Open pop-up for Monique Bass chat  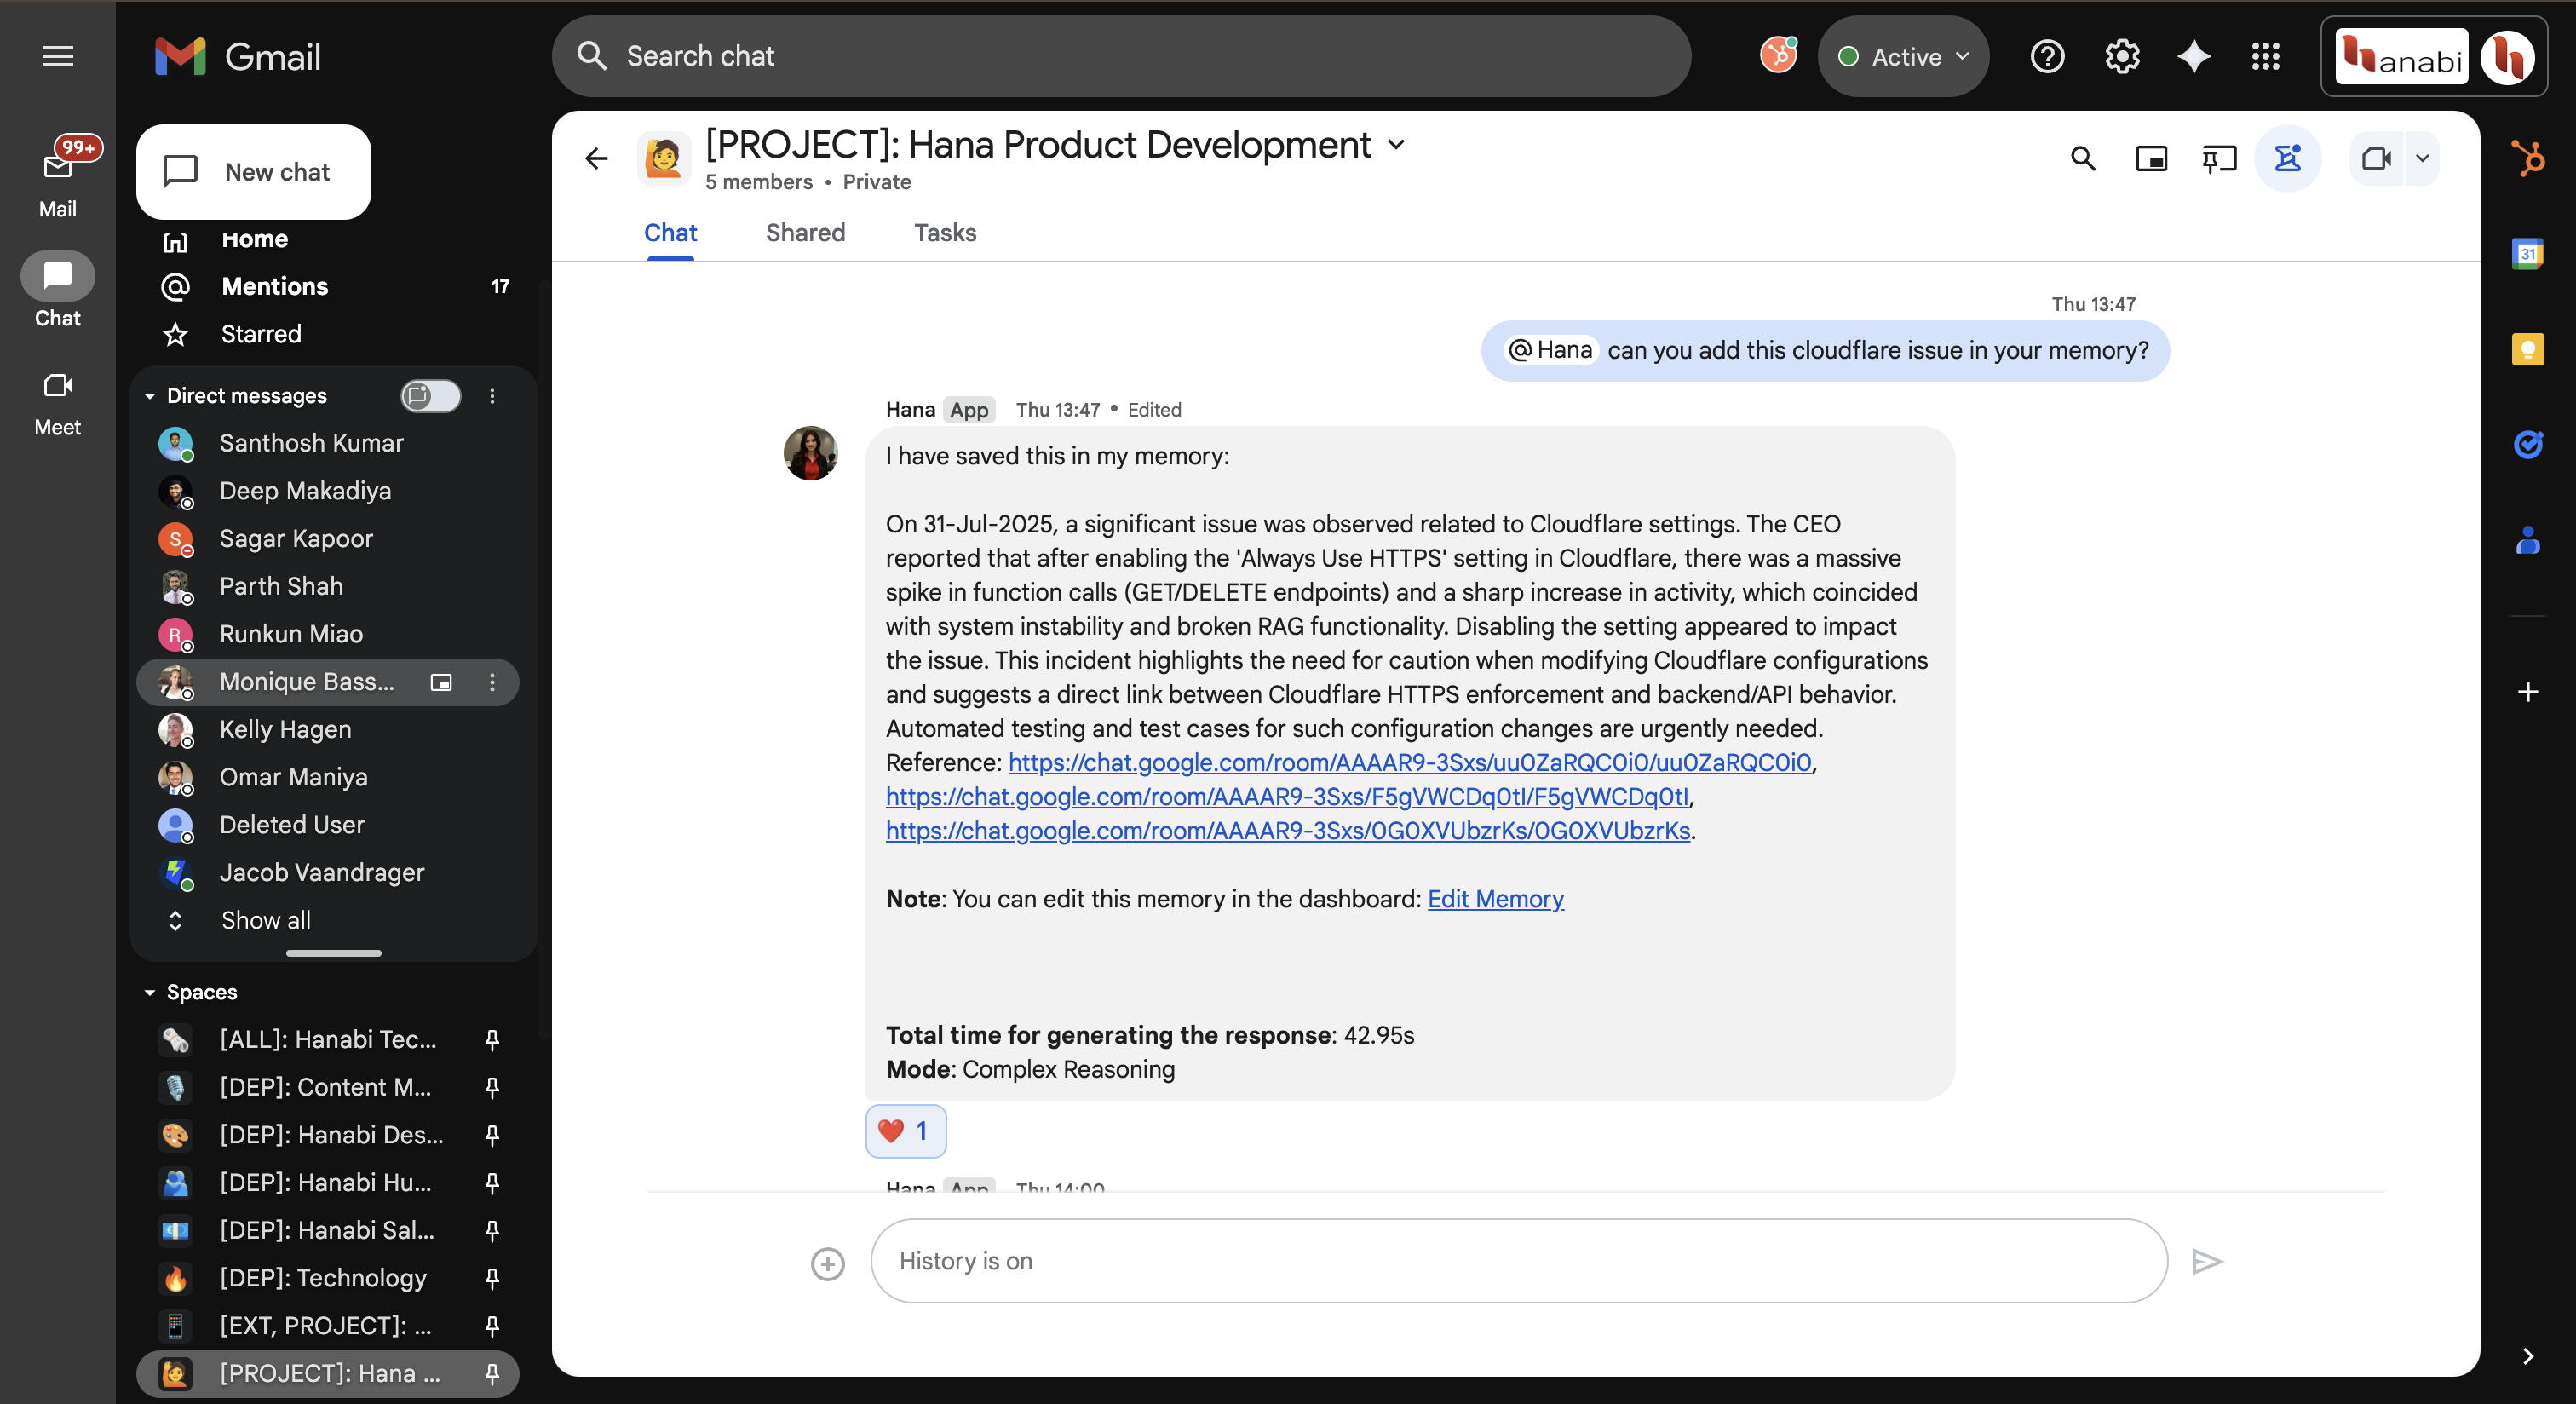(441, 682)
